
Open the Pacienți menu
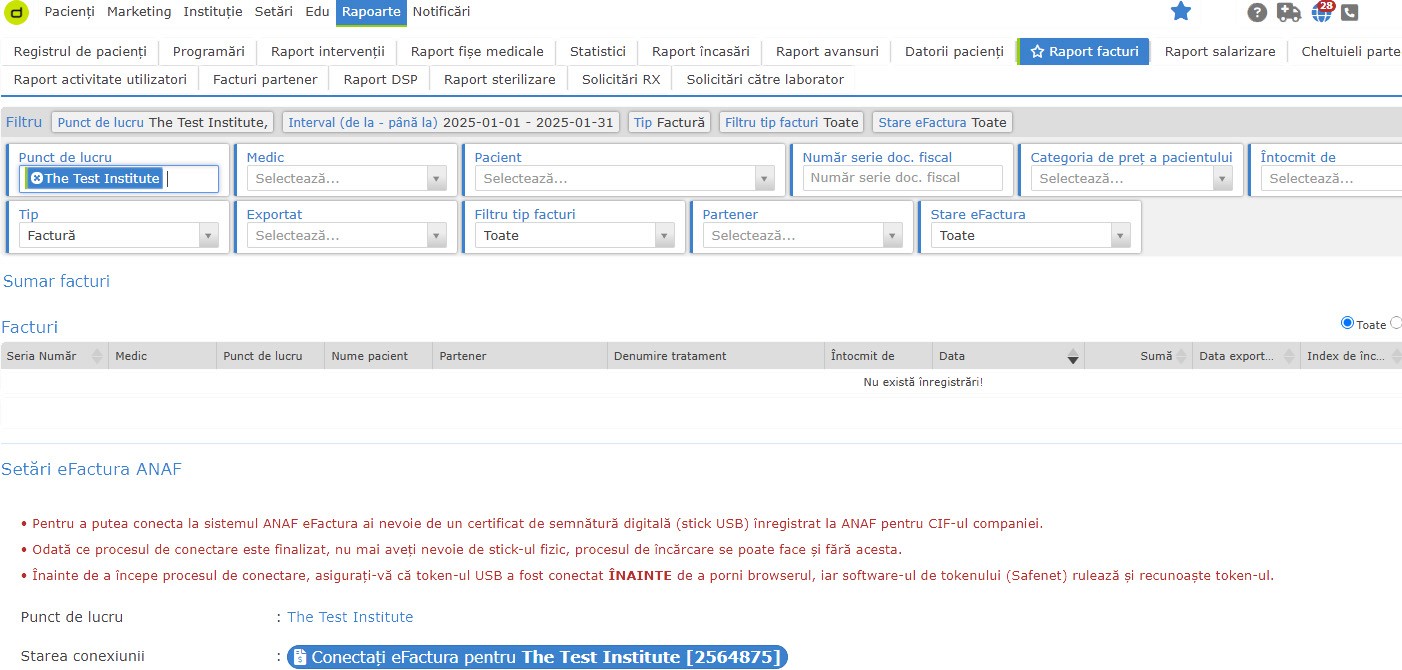(x=69, y=12)
